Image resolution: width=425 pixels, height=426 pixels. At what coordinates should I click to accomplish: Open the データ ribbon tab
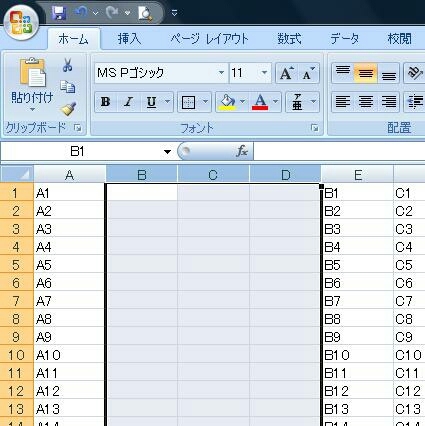click(x=344, y=39)
